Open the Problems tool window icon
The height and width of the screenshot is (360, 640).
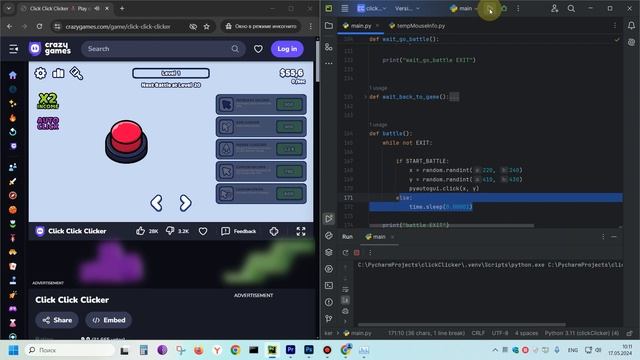pyautogui.click(x=329, y=302)
